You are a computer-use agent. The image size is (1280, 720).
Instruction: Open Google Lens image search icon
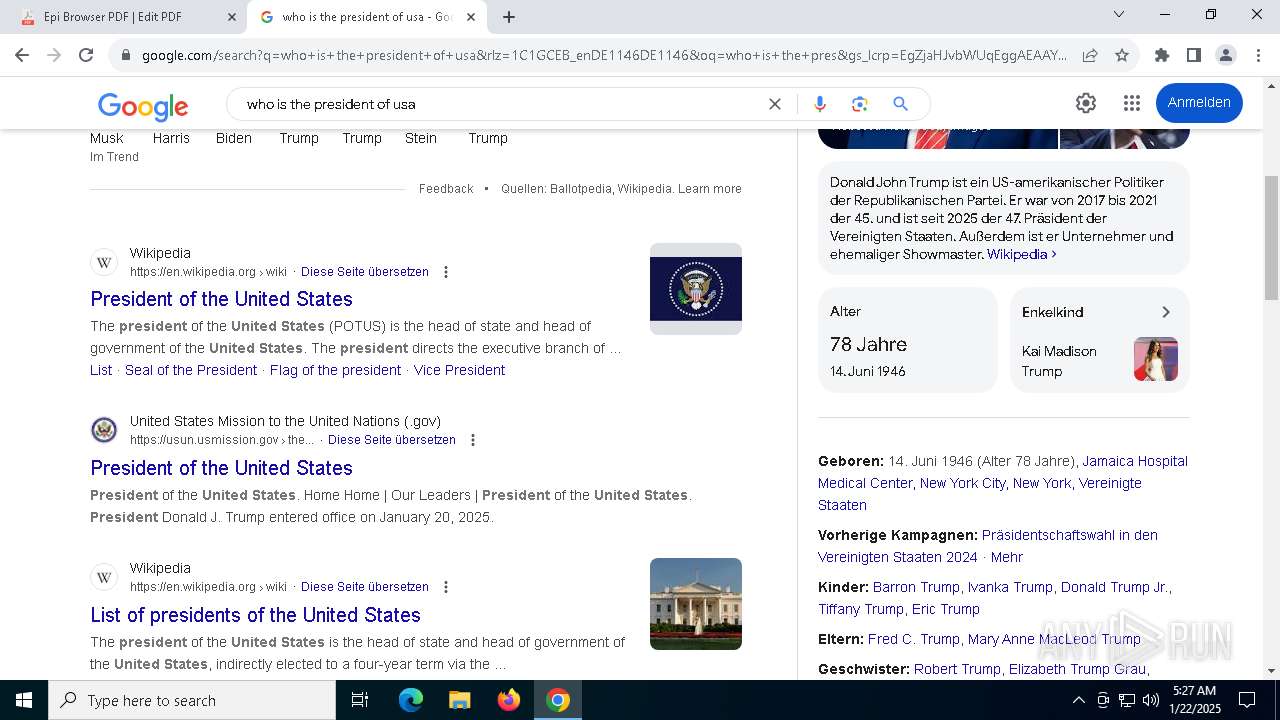click(859, 104)
